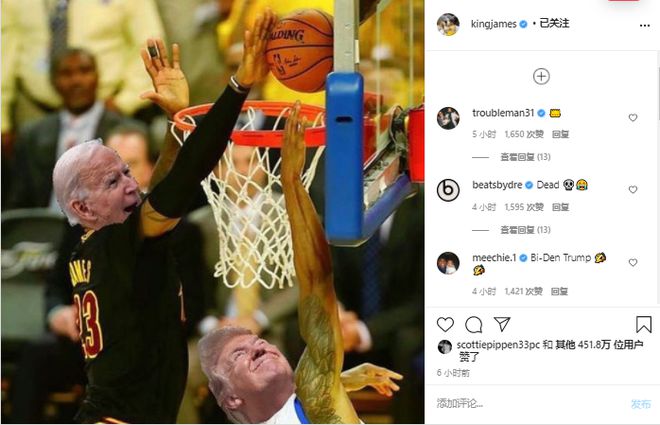Open comments with the speech bubble icon
Image resolution: width=660 pixels, height=425 pixels.
click(474, 324)
